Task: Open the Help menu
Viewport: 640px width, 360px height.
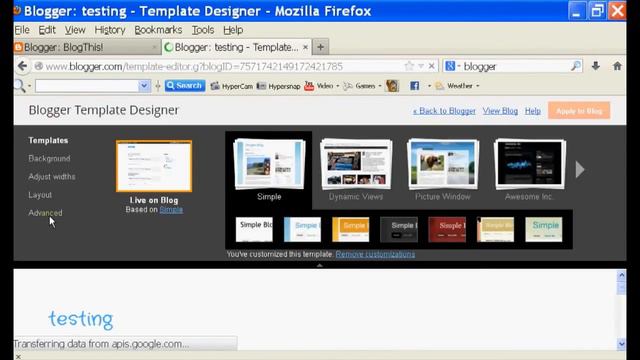Action: tap(233, 30)
